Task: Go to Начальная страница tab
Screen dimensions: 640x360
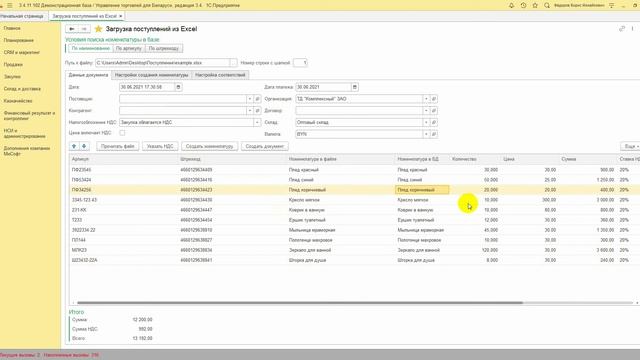Action: click(22, 16)
